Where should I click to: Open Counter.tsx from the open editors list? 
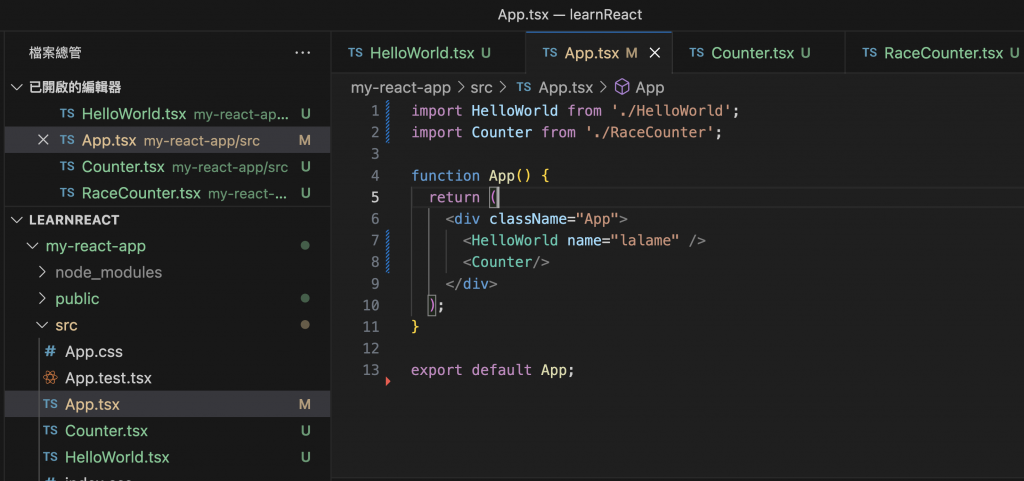pyautogui.click(x=167, y=167)
